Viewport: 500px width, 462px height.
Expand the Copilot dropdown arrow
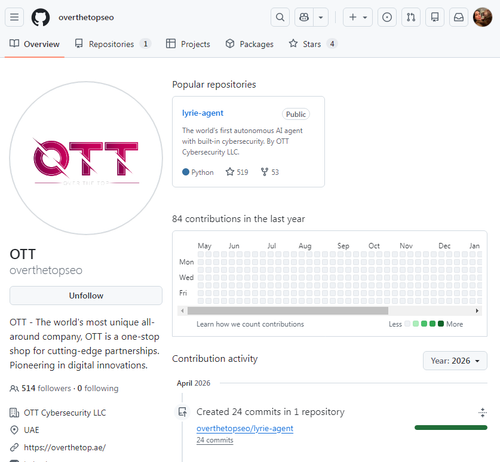pyautogui.click(x=321, y=17)
